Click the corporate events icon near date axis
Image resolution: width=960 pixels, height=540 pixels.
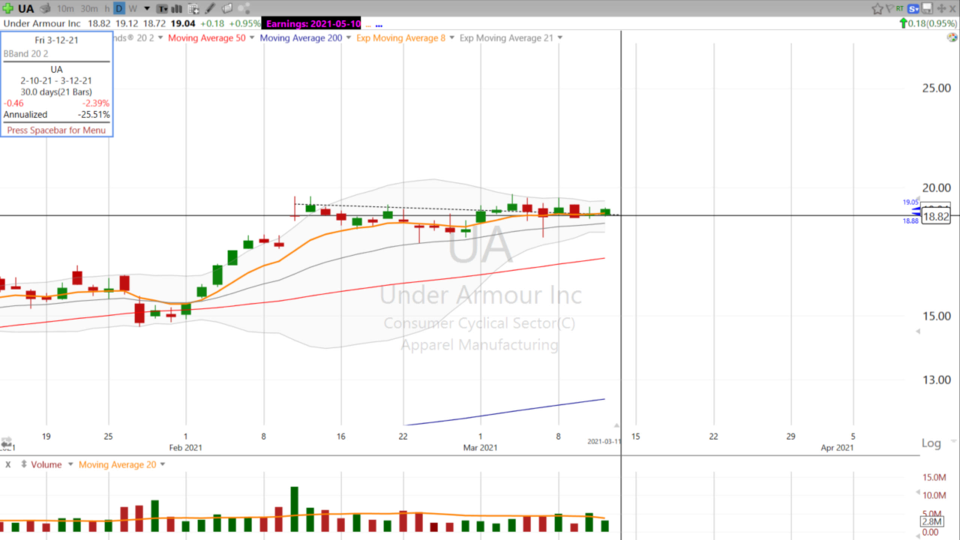(7, 442)
